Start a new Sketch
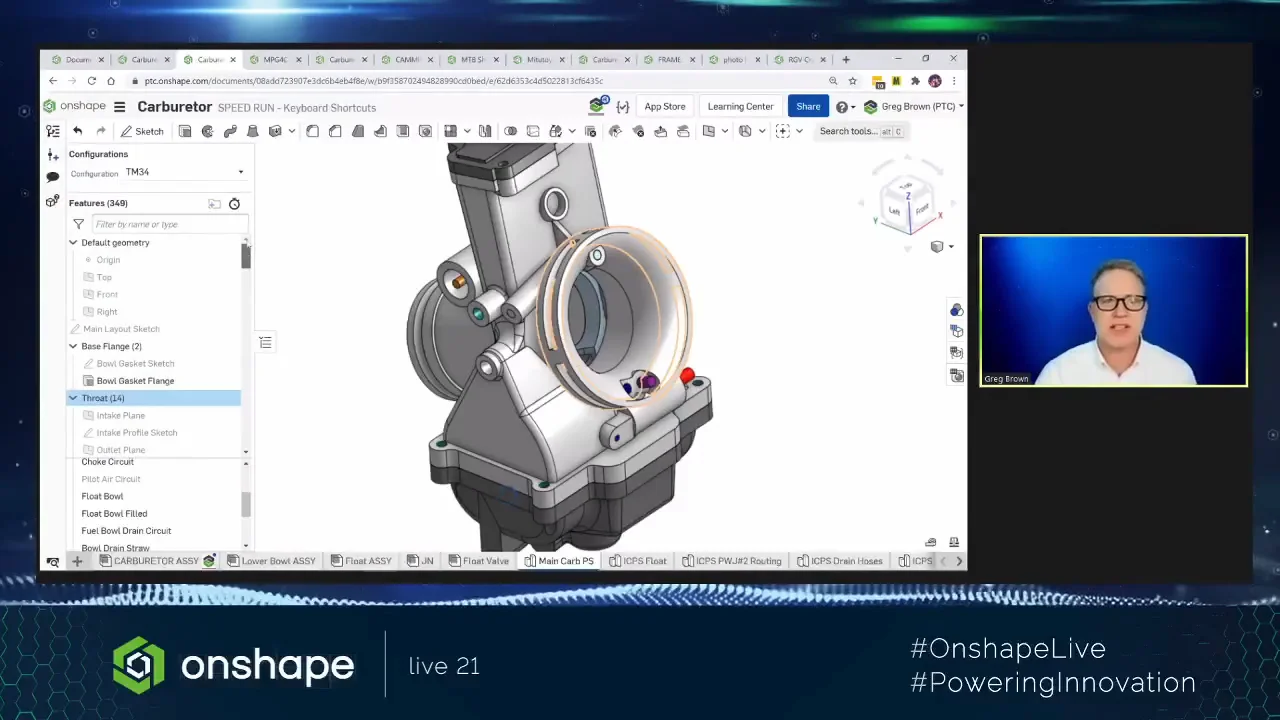The width and height of the screenshot is (1280, 720). (x=142, y=131)
